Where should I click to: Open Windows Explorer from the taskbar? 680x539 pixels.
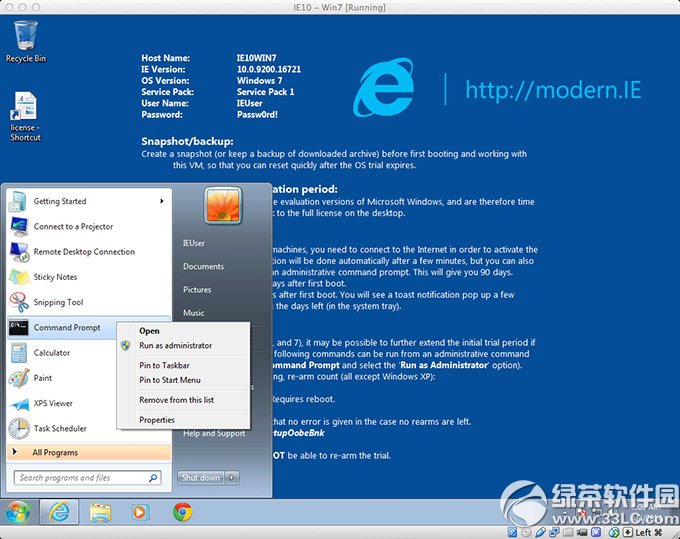[x=100, y=513]
